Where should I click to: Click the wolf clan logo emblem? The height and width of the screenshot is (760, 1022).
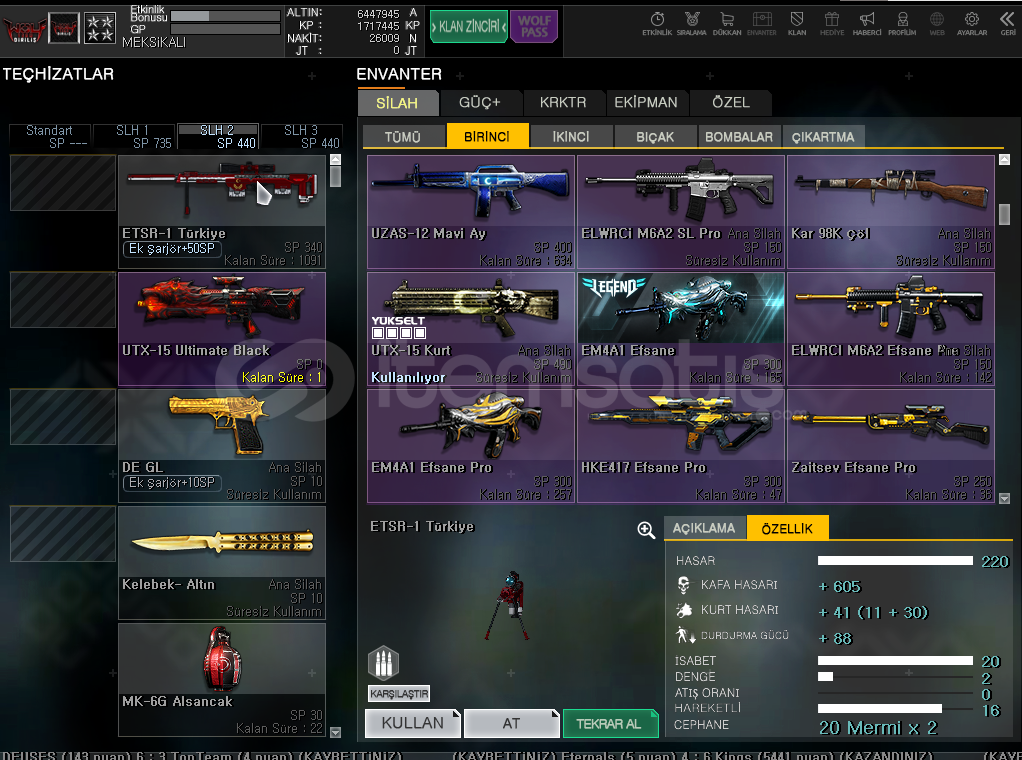click(25, 29)
